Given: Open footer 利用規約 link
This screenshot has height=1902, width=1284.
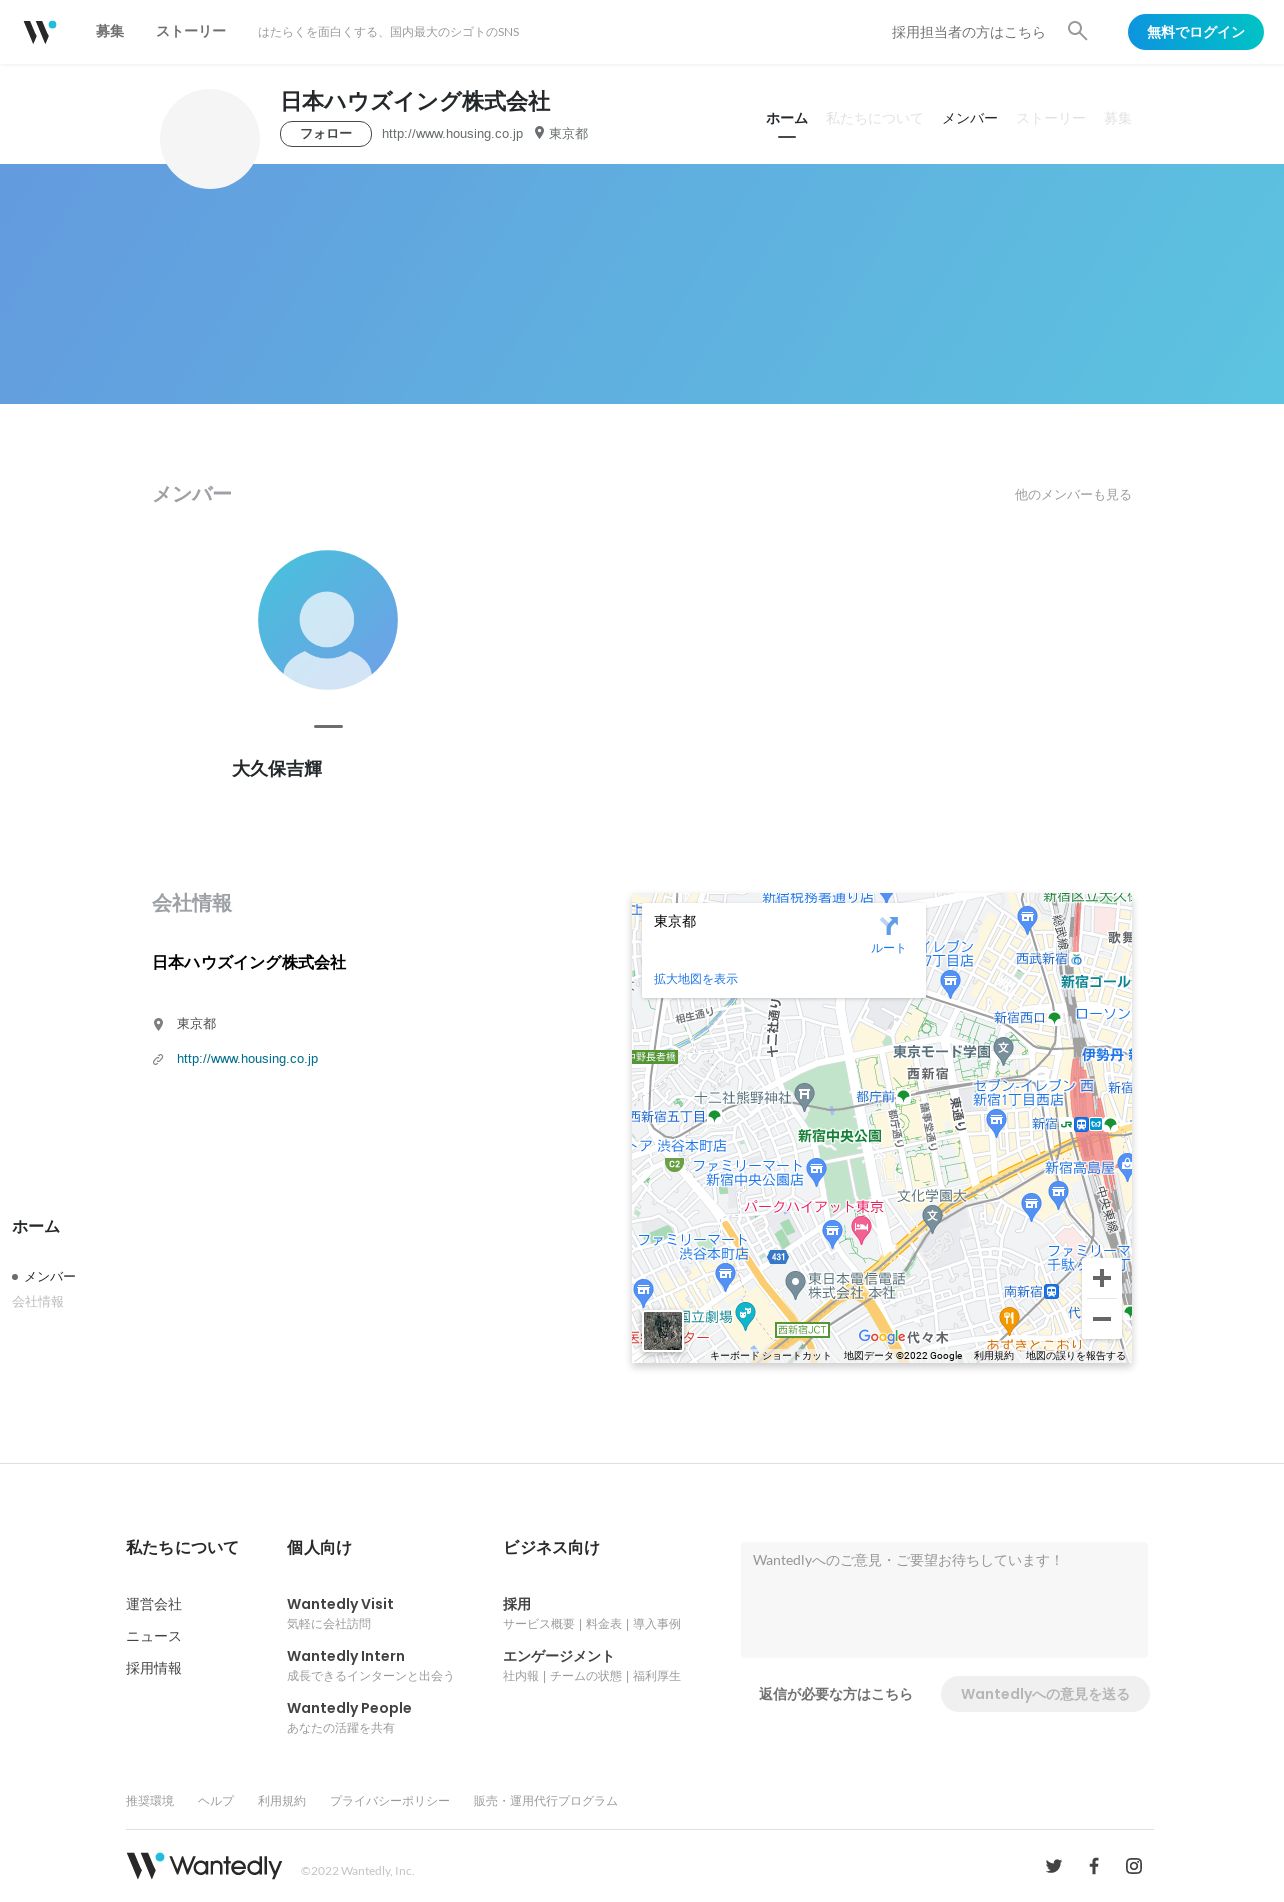Looking at the screenshot, I should coord(282,1801).
